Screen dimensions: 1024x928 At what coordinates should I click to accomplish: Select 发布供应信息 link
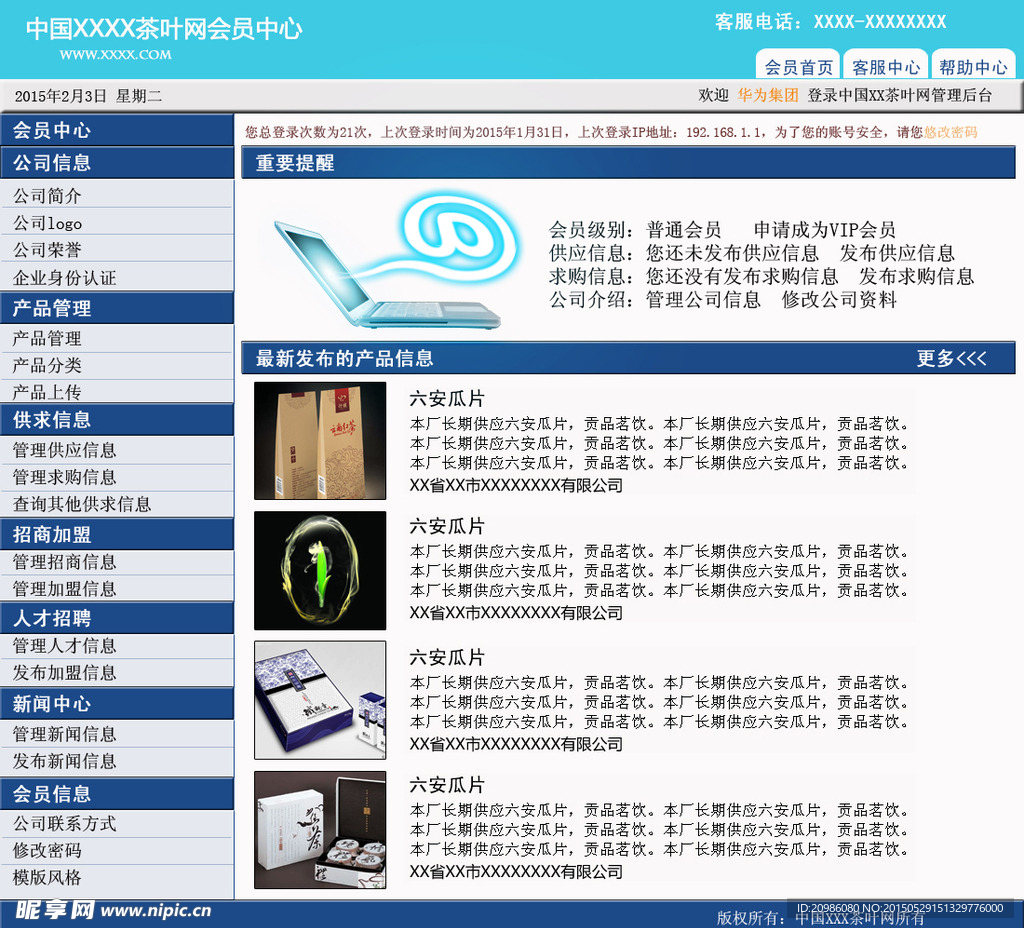[x=896, y=253]
